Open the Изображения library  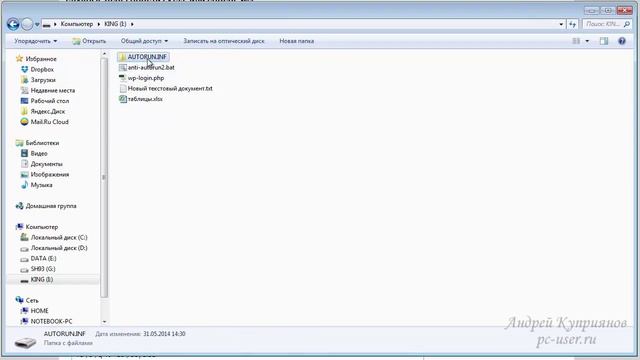coord(50,175)
